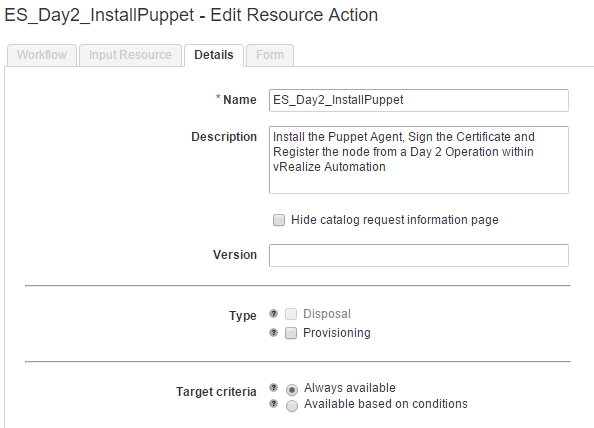This screenshot has width=594, height=428.
Task: Select the Details tab
Action: click(214, 55)
